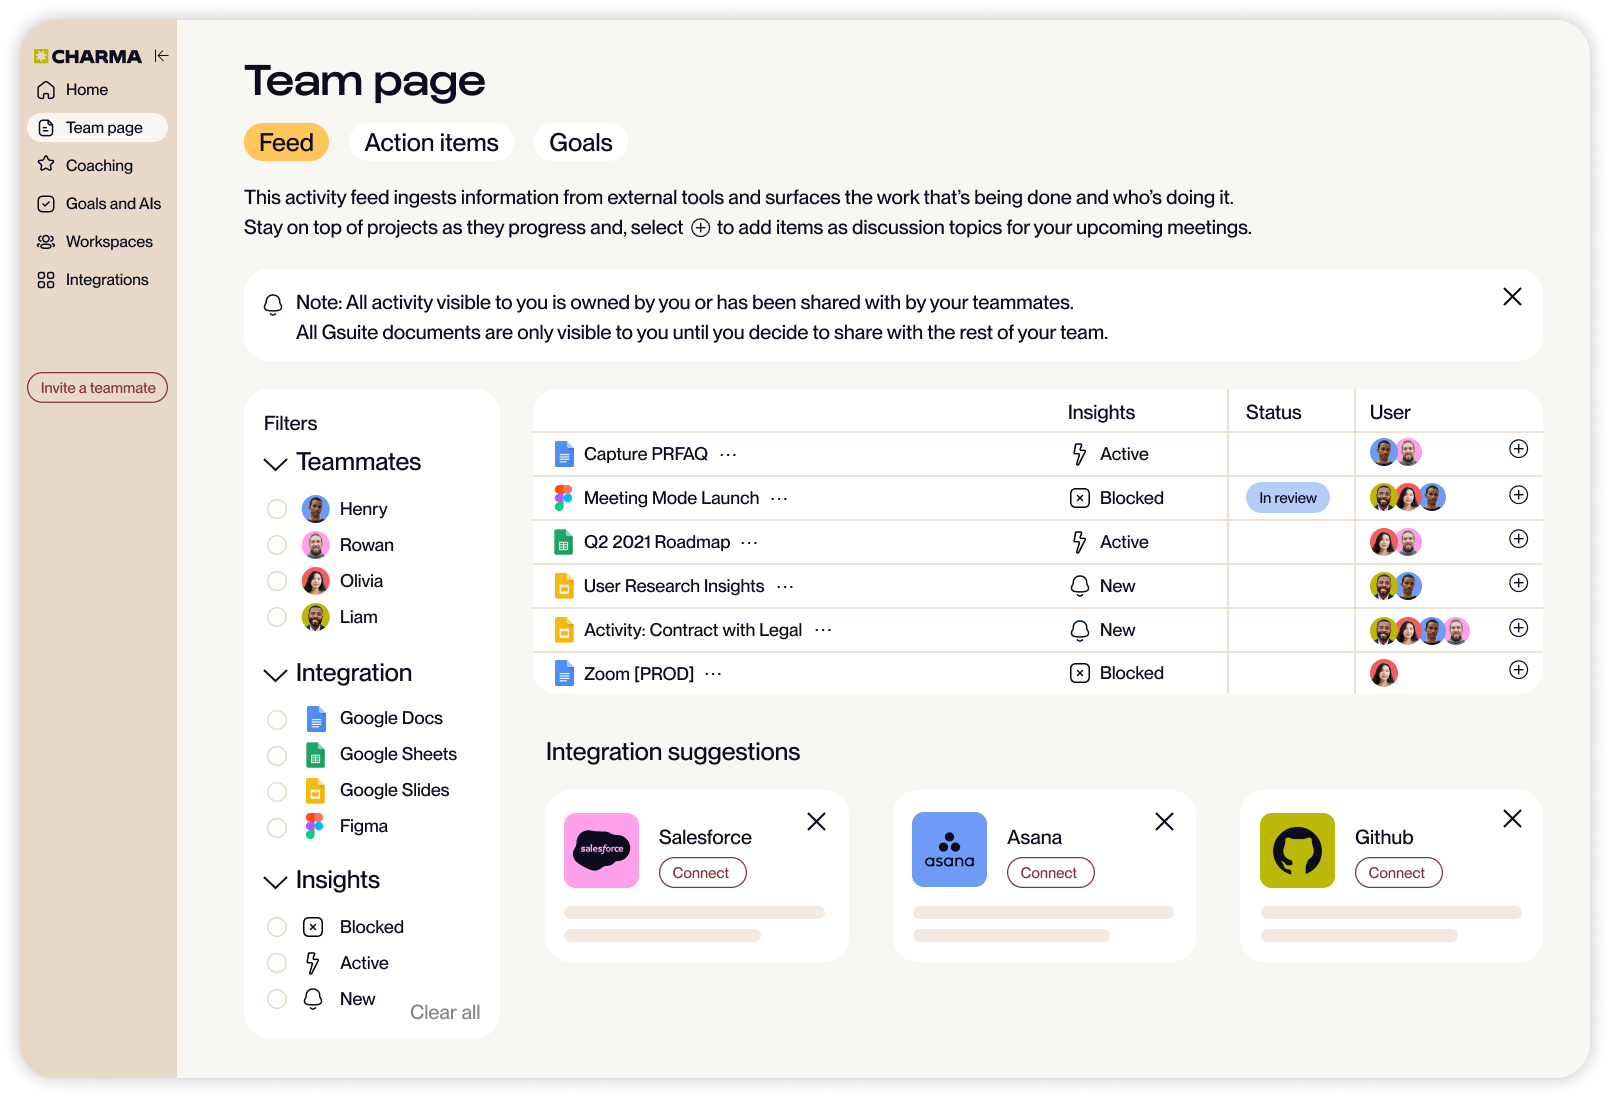
Task: Collapse the Integration filter section
Action: [x=275, y=675]
